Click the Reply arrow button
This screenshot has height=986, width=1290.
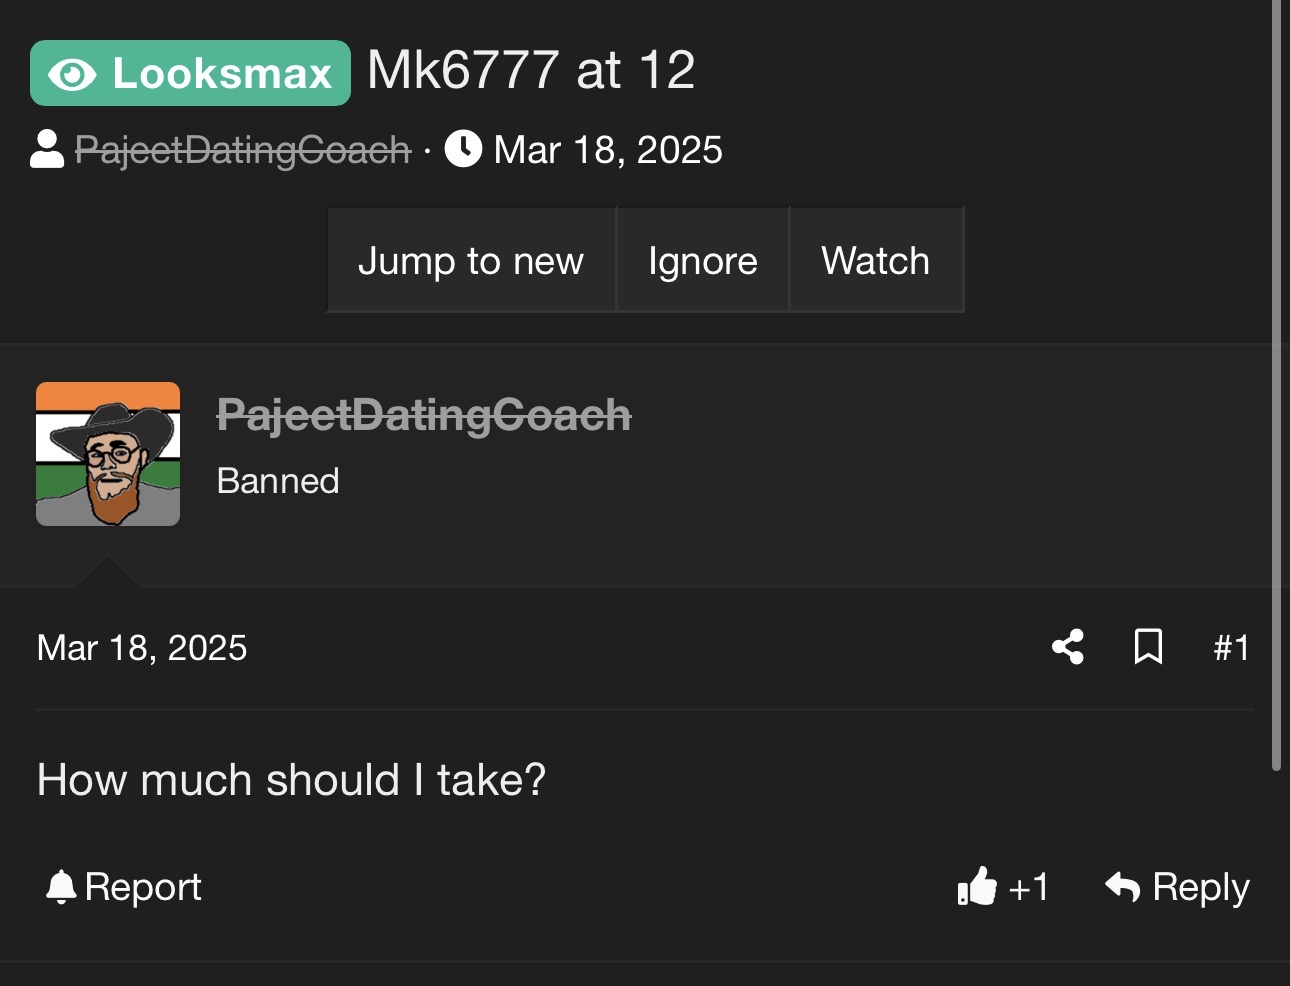coord(1177,887)
